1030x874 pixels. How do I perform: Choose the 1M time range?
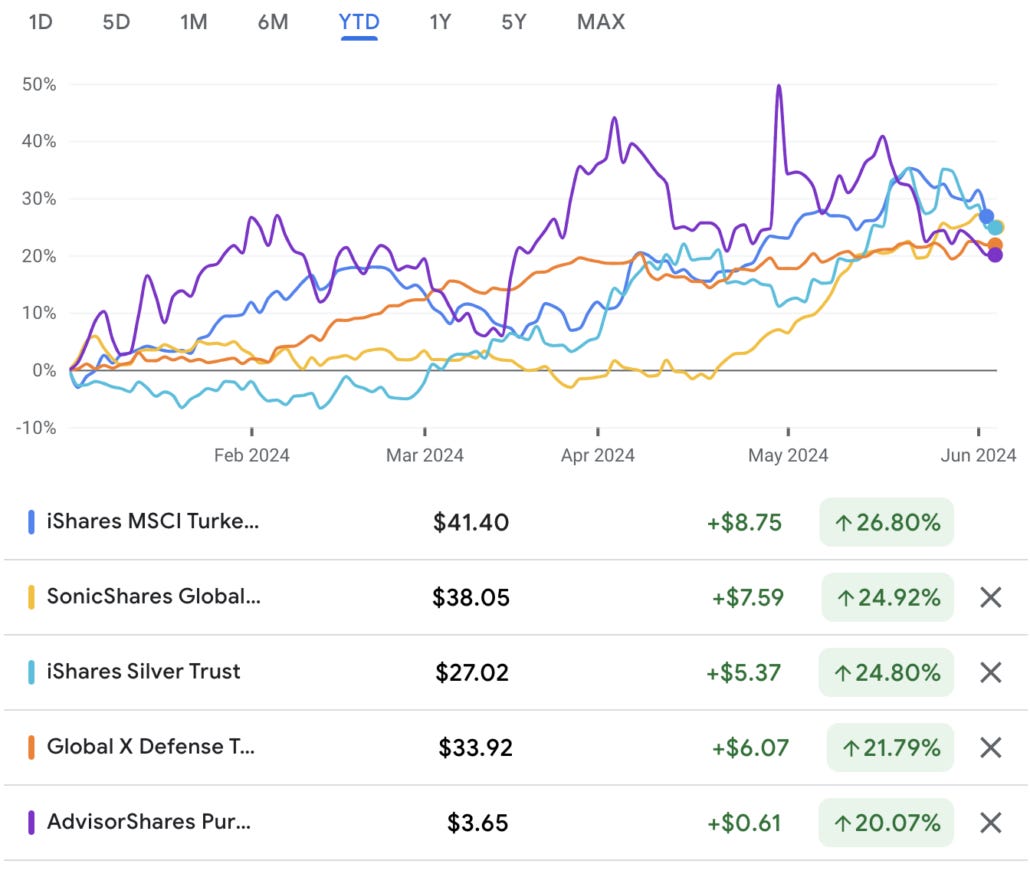tap(194, 22)
